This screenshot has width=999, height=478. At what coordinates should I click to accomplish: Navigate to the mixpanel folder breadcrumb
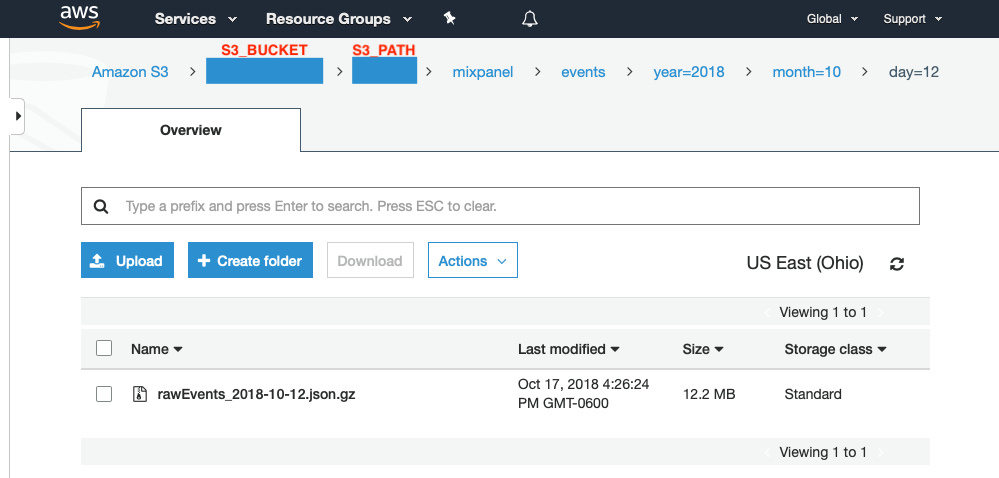coord(483,72)
